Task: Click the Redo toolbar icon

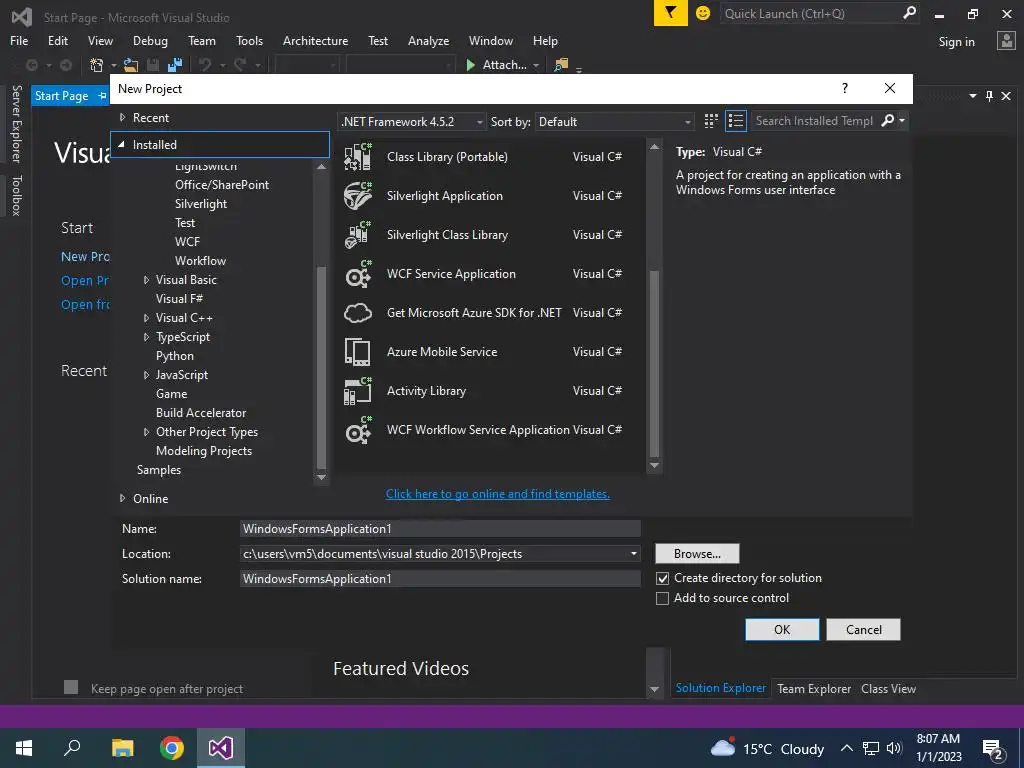Action: 240,65
